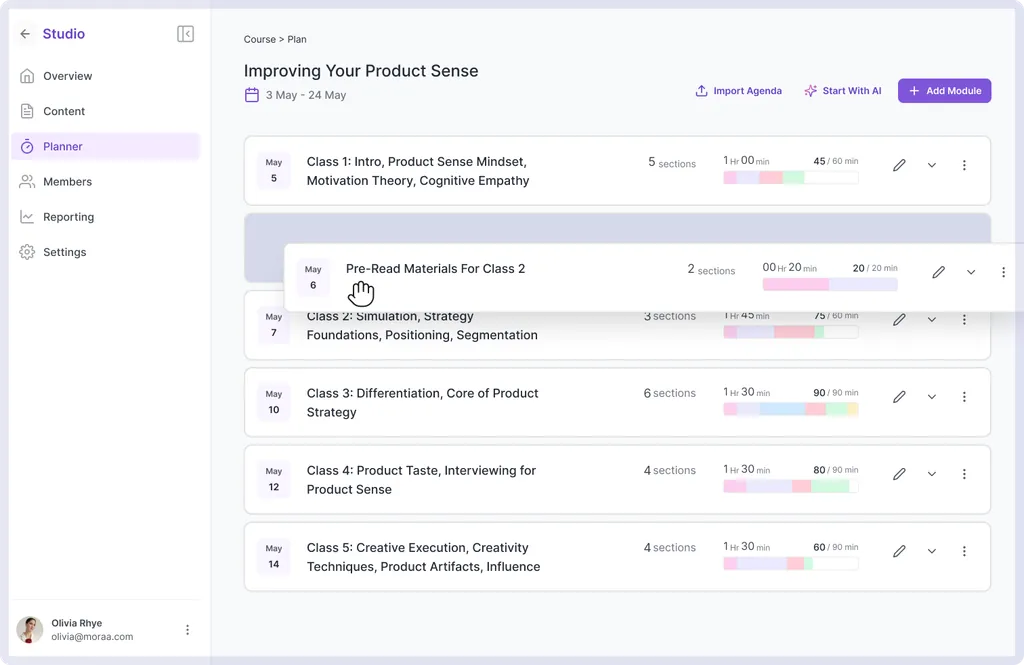Open more options for Class 3
This screenshot has height=665, width=1024.
coord(964,397)
